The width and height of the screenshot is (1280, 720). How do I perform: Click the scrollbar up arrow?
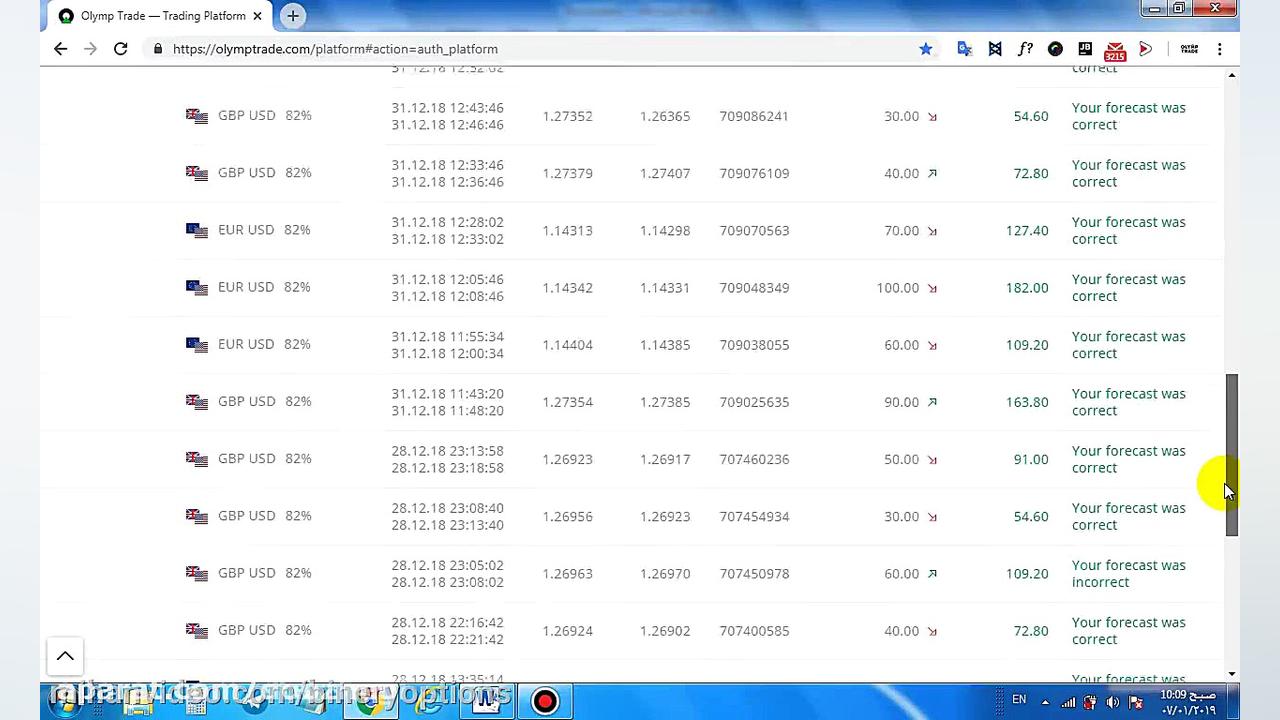(1232, 76)
